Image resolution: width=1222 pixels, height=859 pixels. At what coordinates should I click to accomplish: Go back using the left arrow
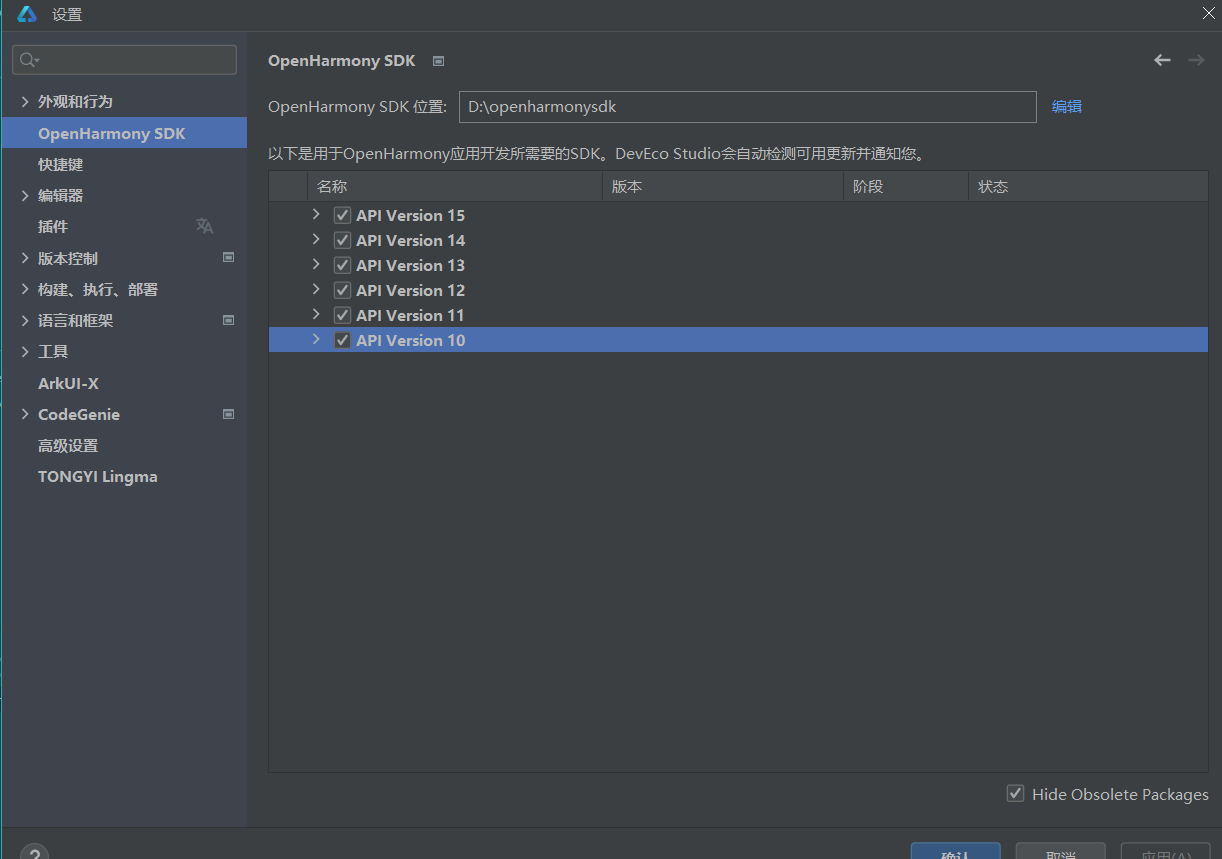click(1162, 60)
